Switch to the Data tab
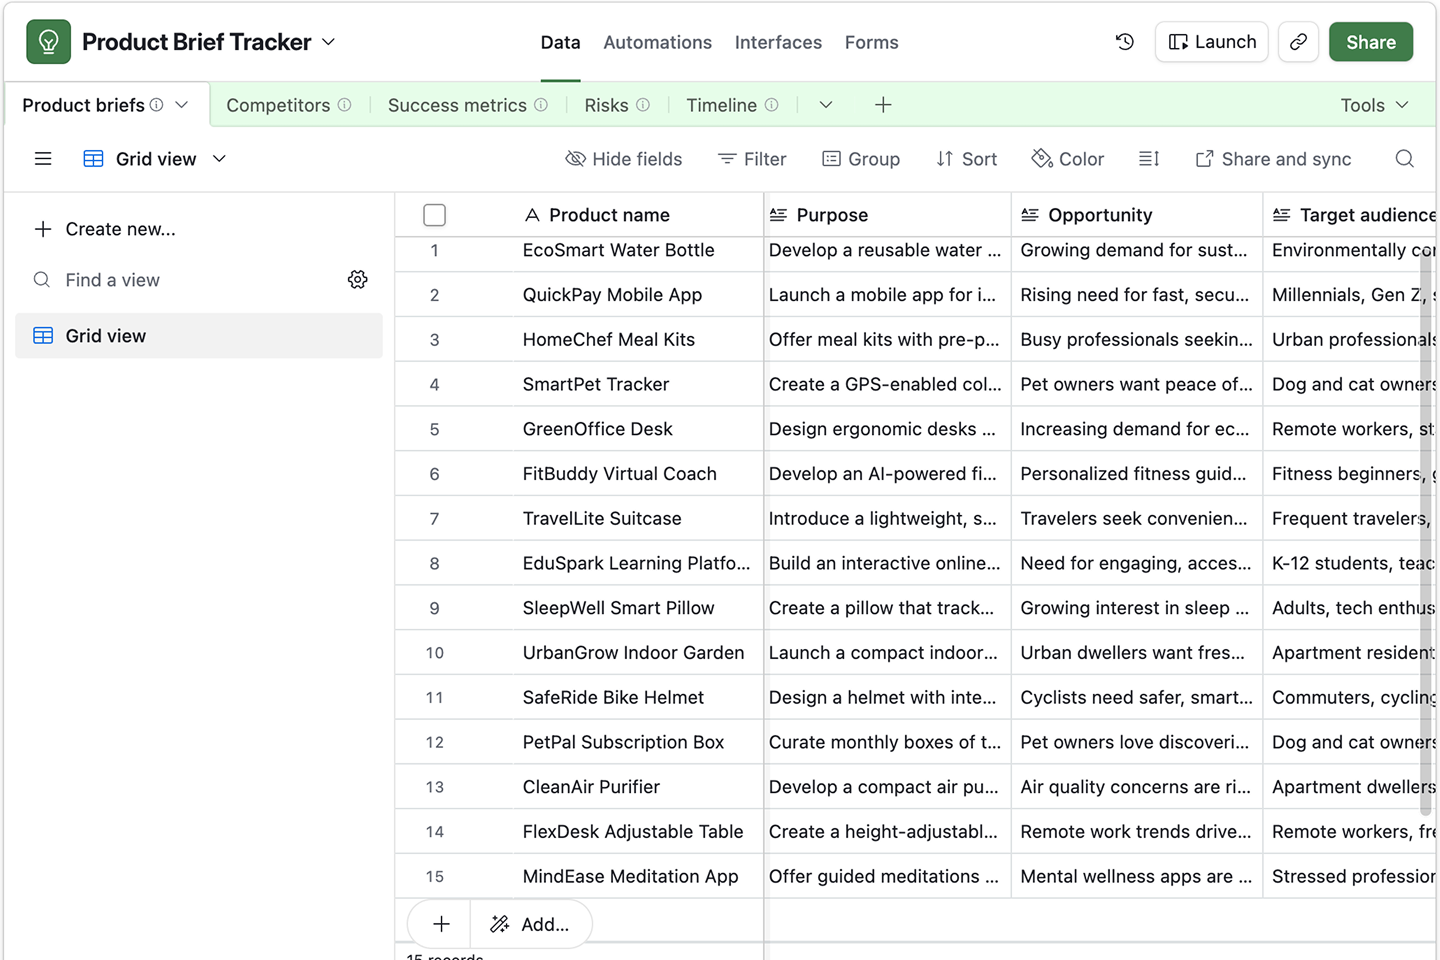 pyautogui.click(x=560, y=43)
